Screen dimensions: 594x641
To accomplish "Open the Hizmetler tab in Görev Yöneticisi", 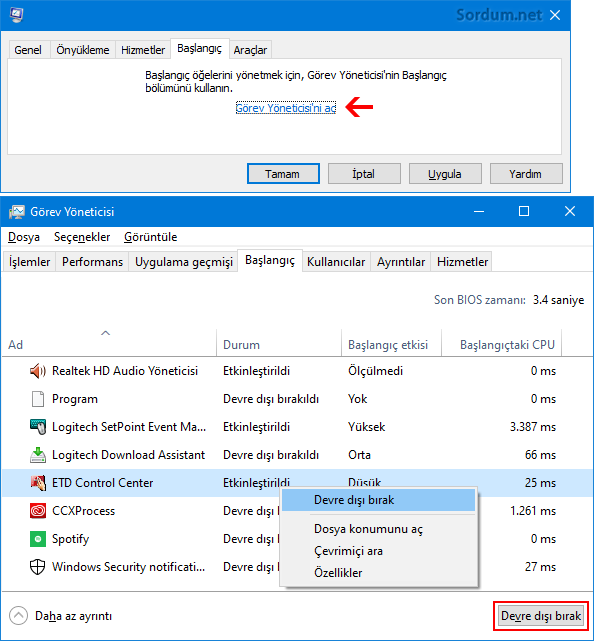I will [462, 262].
